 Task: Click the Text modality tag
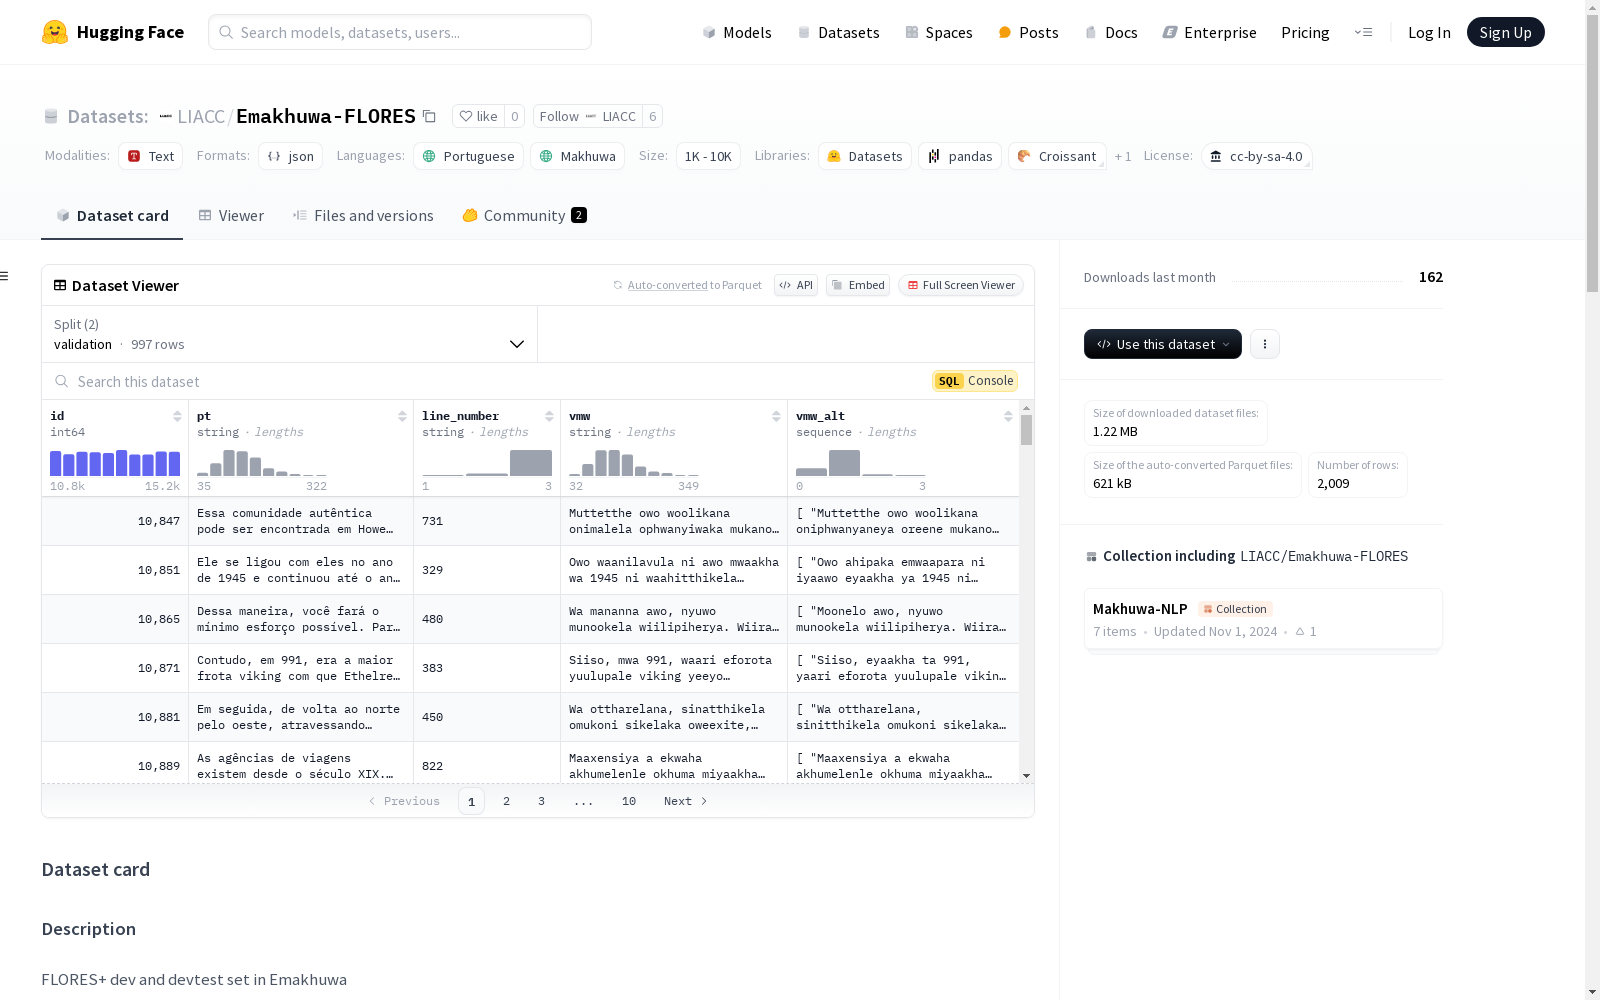pos(150,156)
